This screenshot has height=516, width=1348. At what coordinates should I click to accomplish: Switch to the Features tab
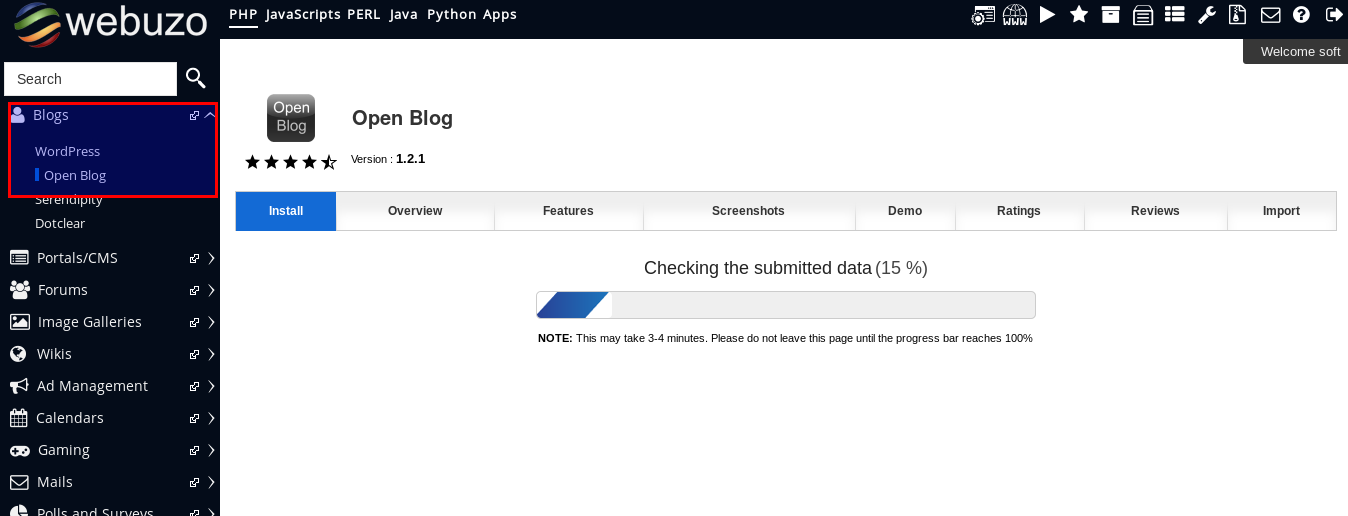[x=568, y=211]
